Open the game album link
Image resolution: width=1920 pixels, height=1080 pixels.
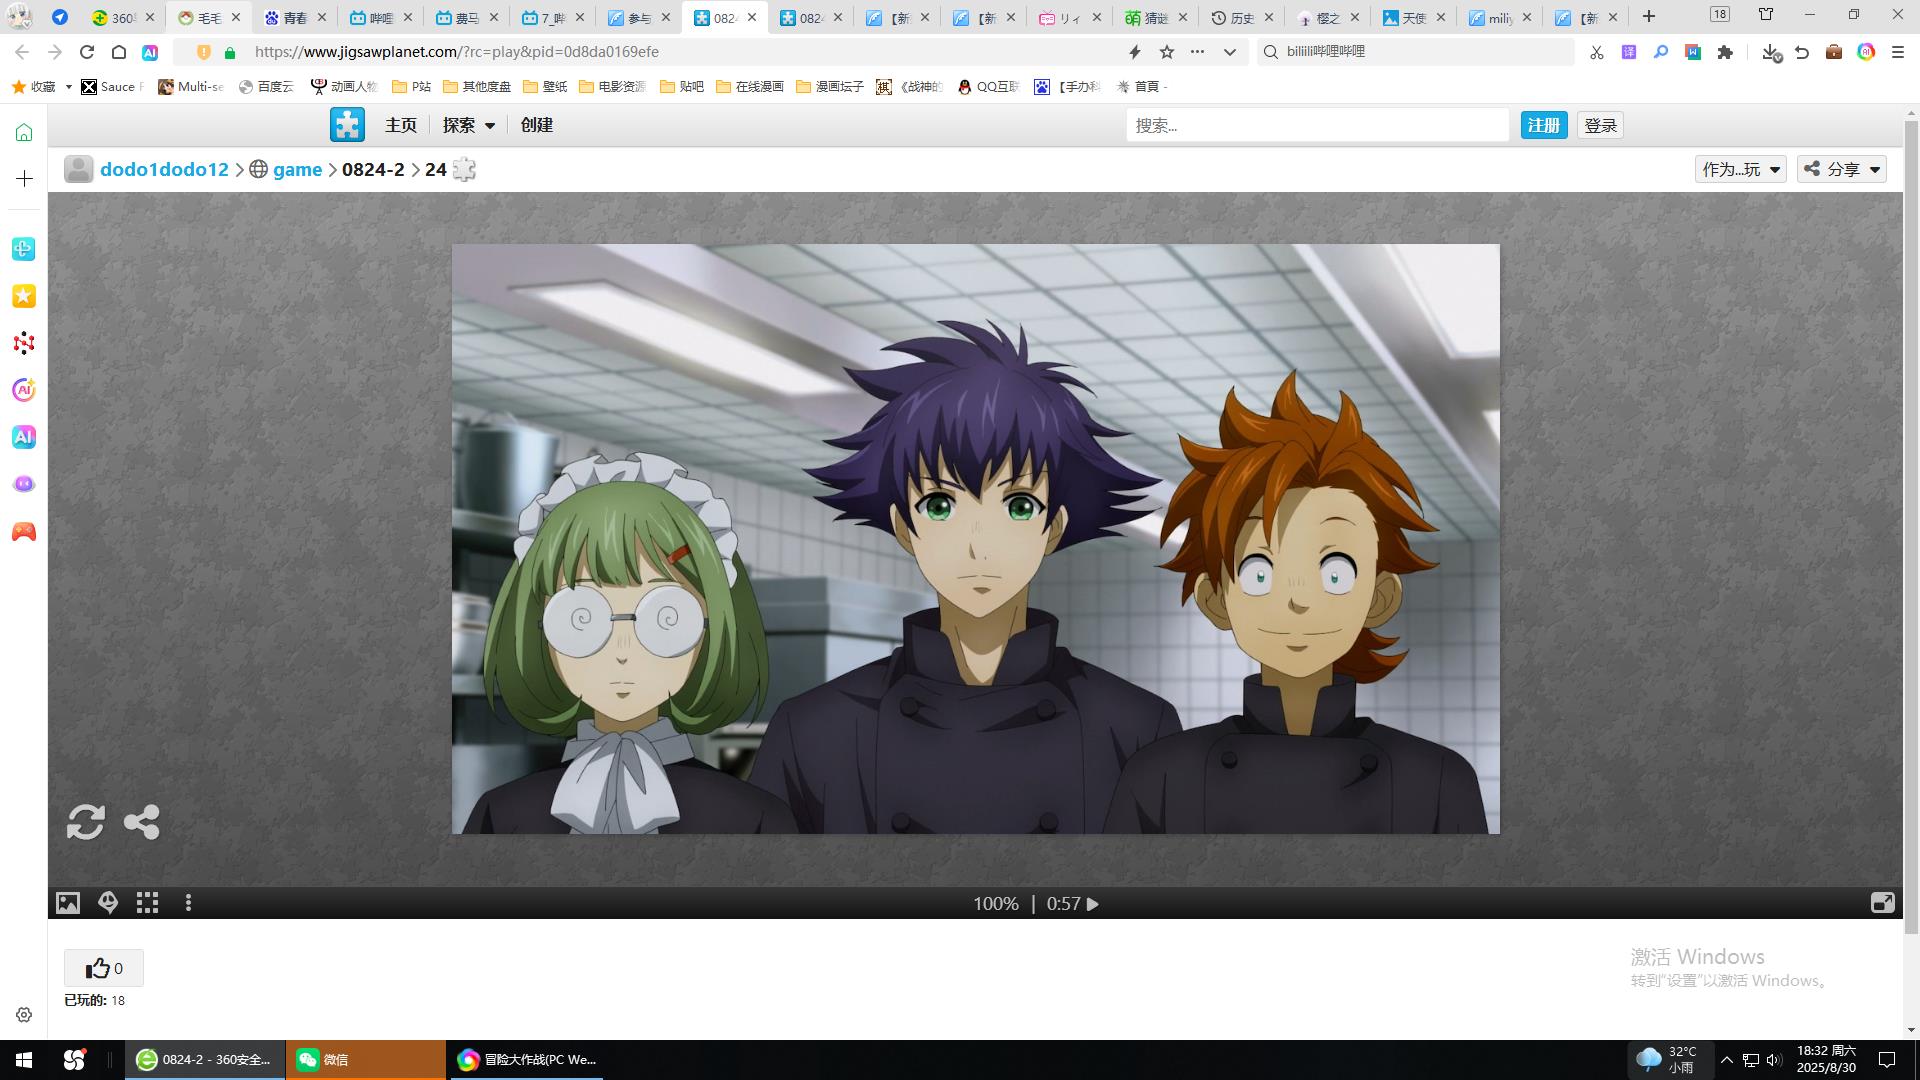[298, 169]
